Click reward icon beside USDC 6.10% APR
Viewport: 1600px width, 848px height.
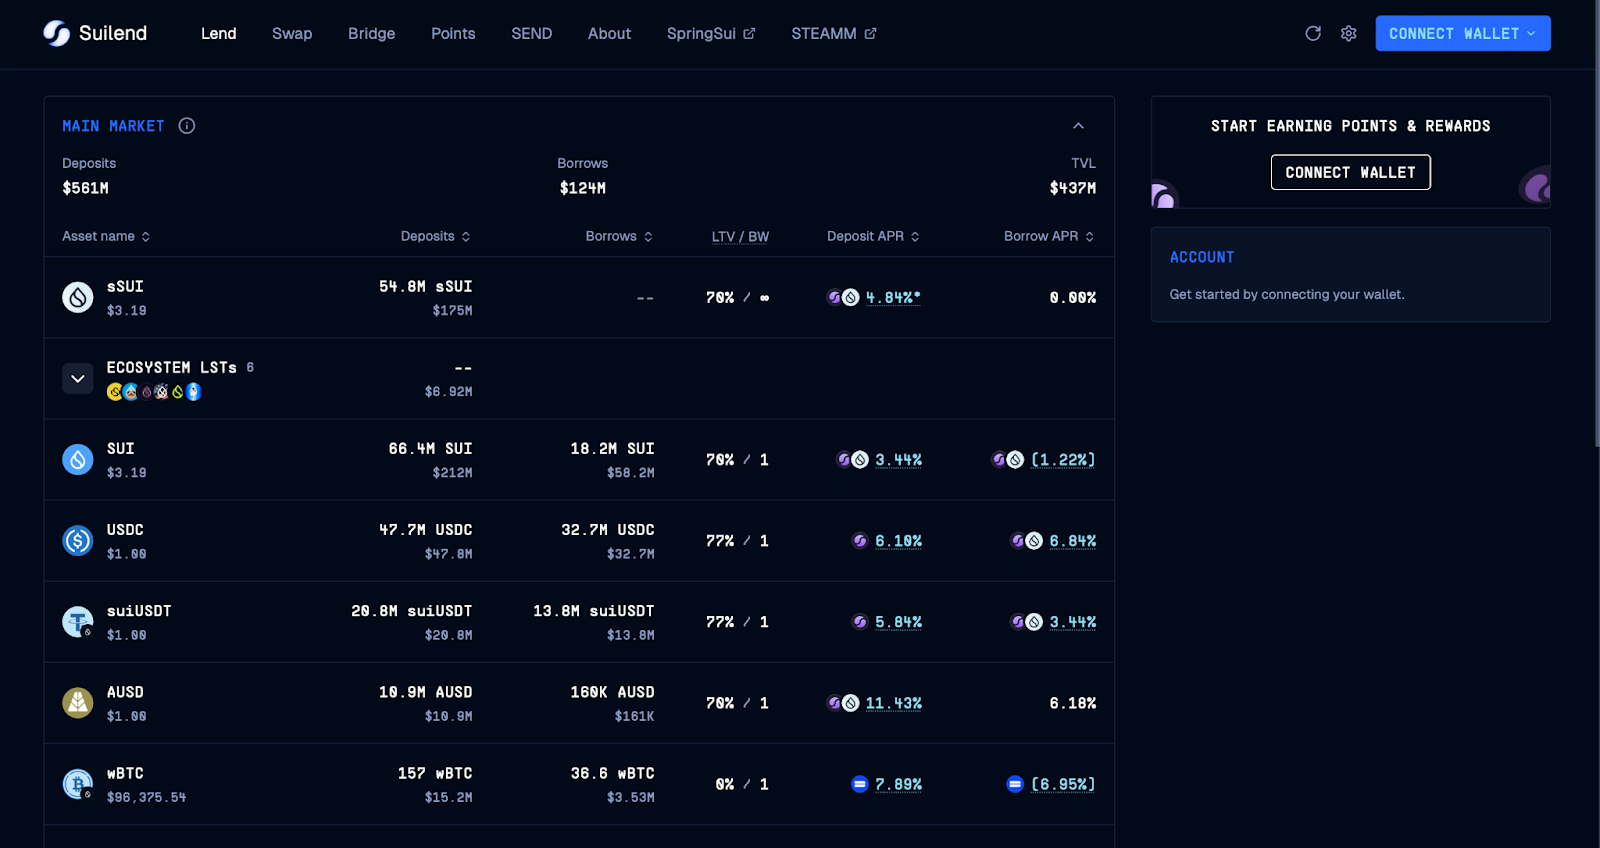860,541
